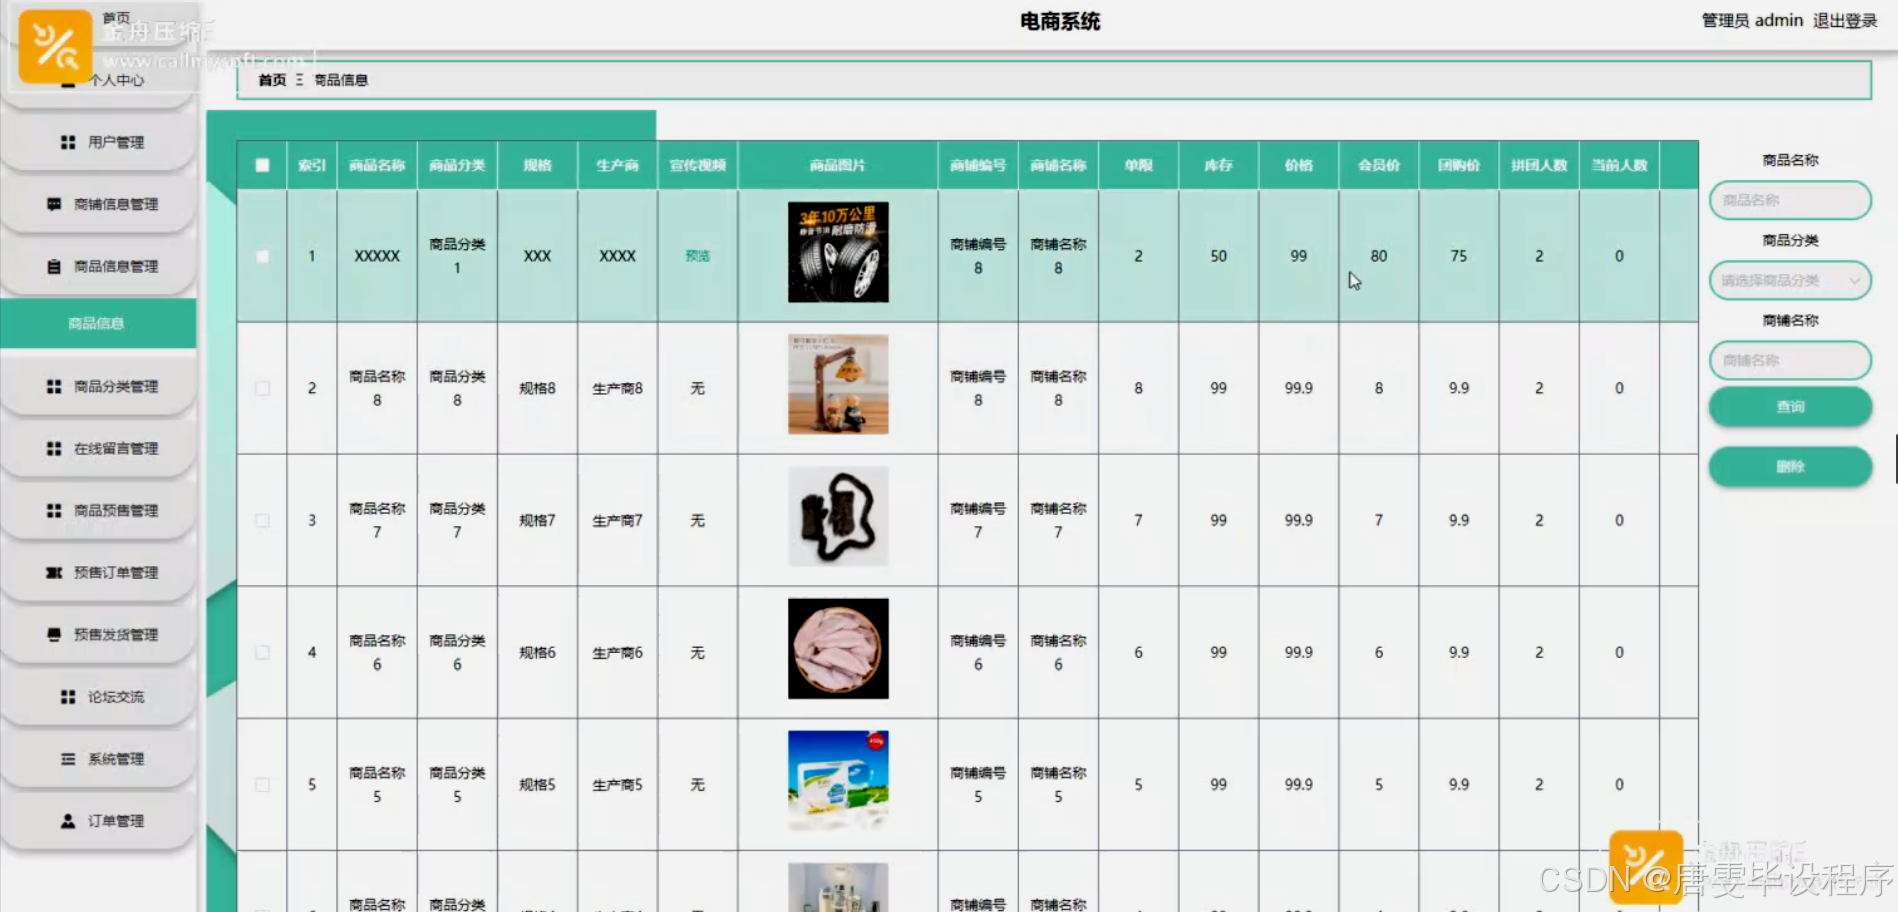Image resolution: width=1898 pixels, height=912 pixels.
Task: Expand 商品信息管理 sidebar menu
Action: [98, 266]
